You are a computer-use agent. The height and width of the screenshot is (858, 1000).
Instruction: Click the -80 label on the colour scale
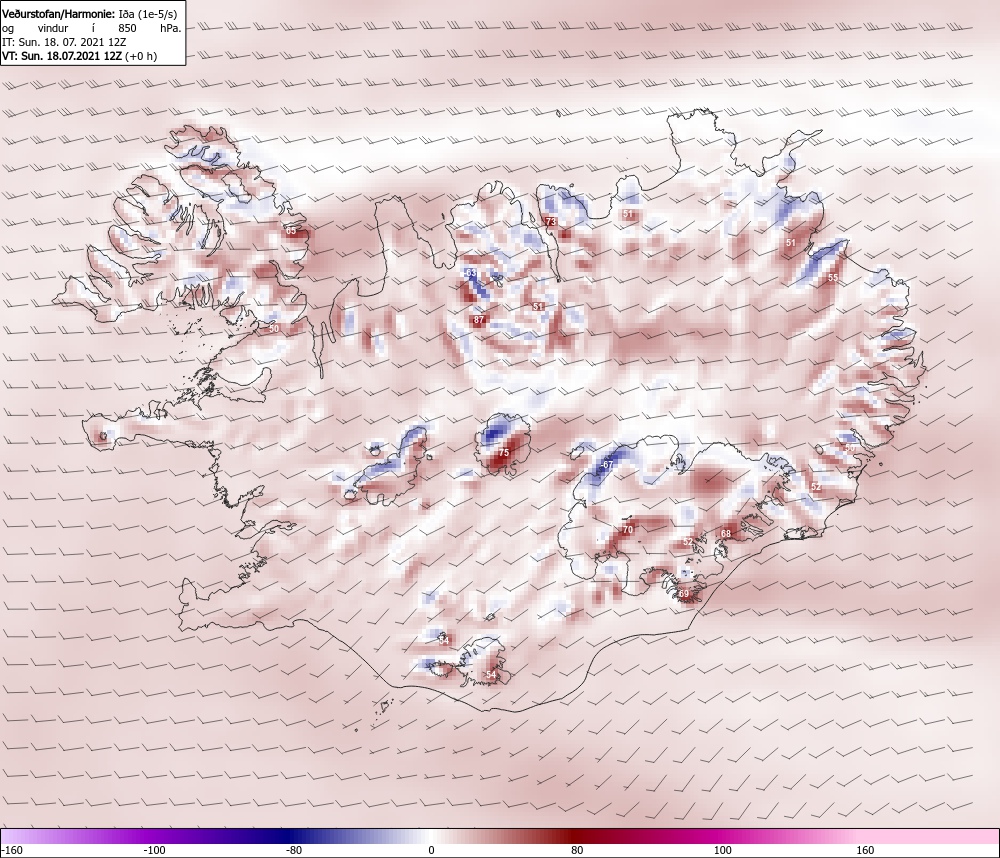click(293, 850)
